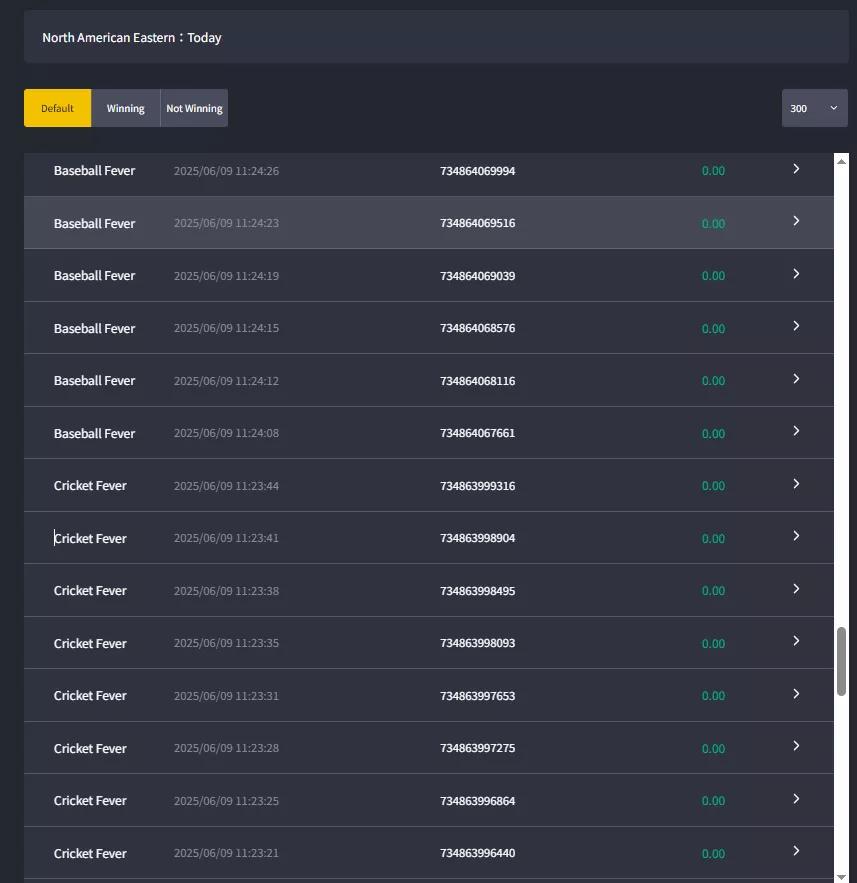This screenshot has height=883, width=857.
Task: Click the scrollbar down arrow
Action: 841,877
